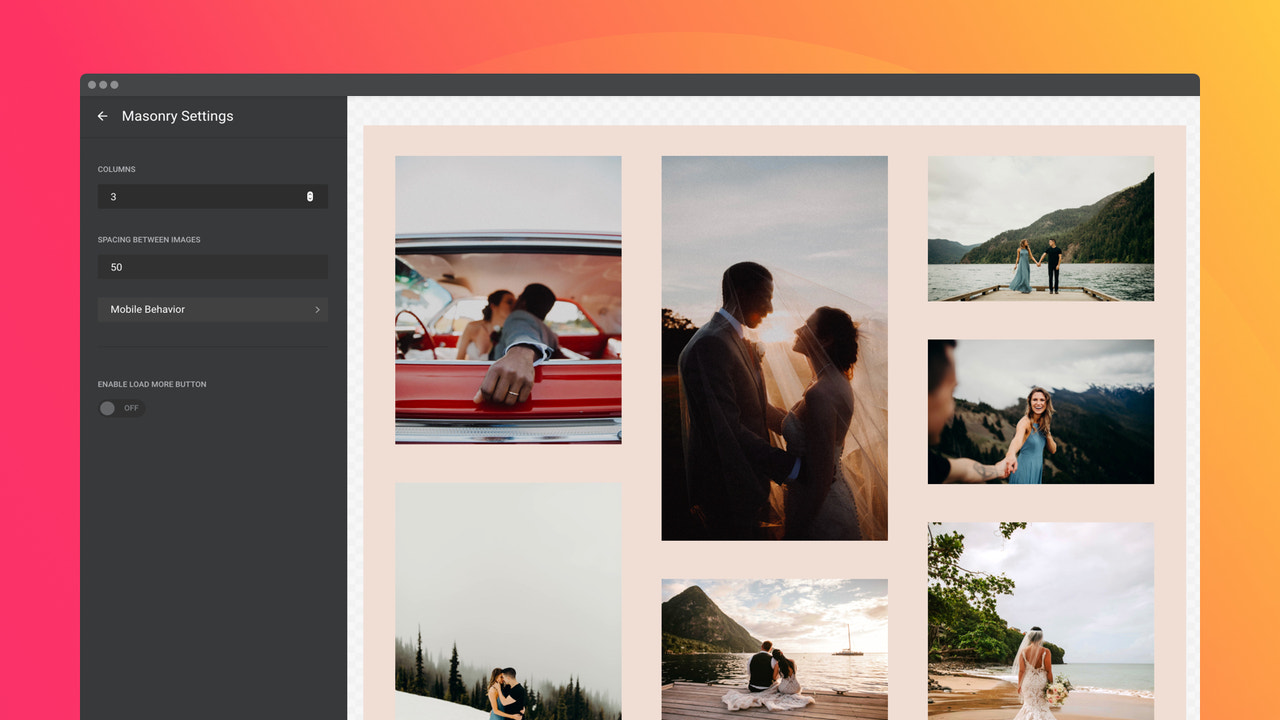This screenshot has width=1280, height=720.
Task: Open the Mobile Behavior settings panel
Action: coord(212,309)
